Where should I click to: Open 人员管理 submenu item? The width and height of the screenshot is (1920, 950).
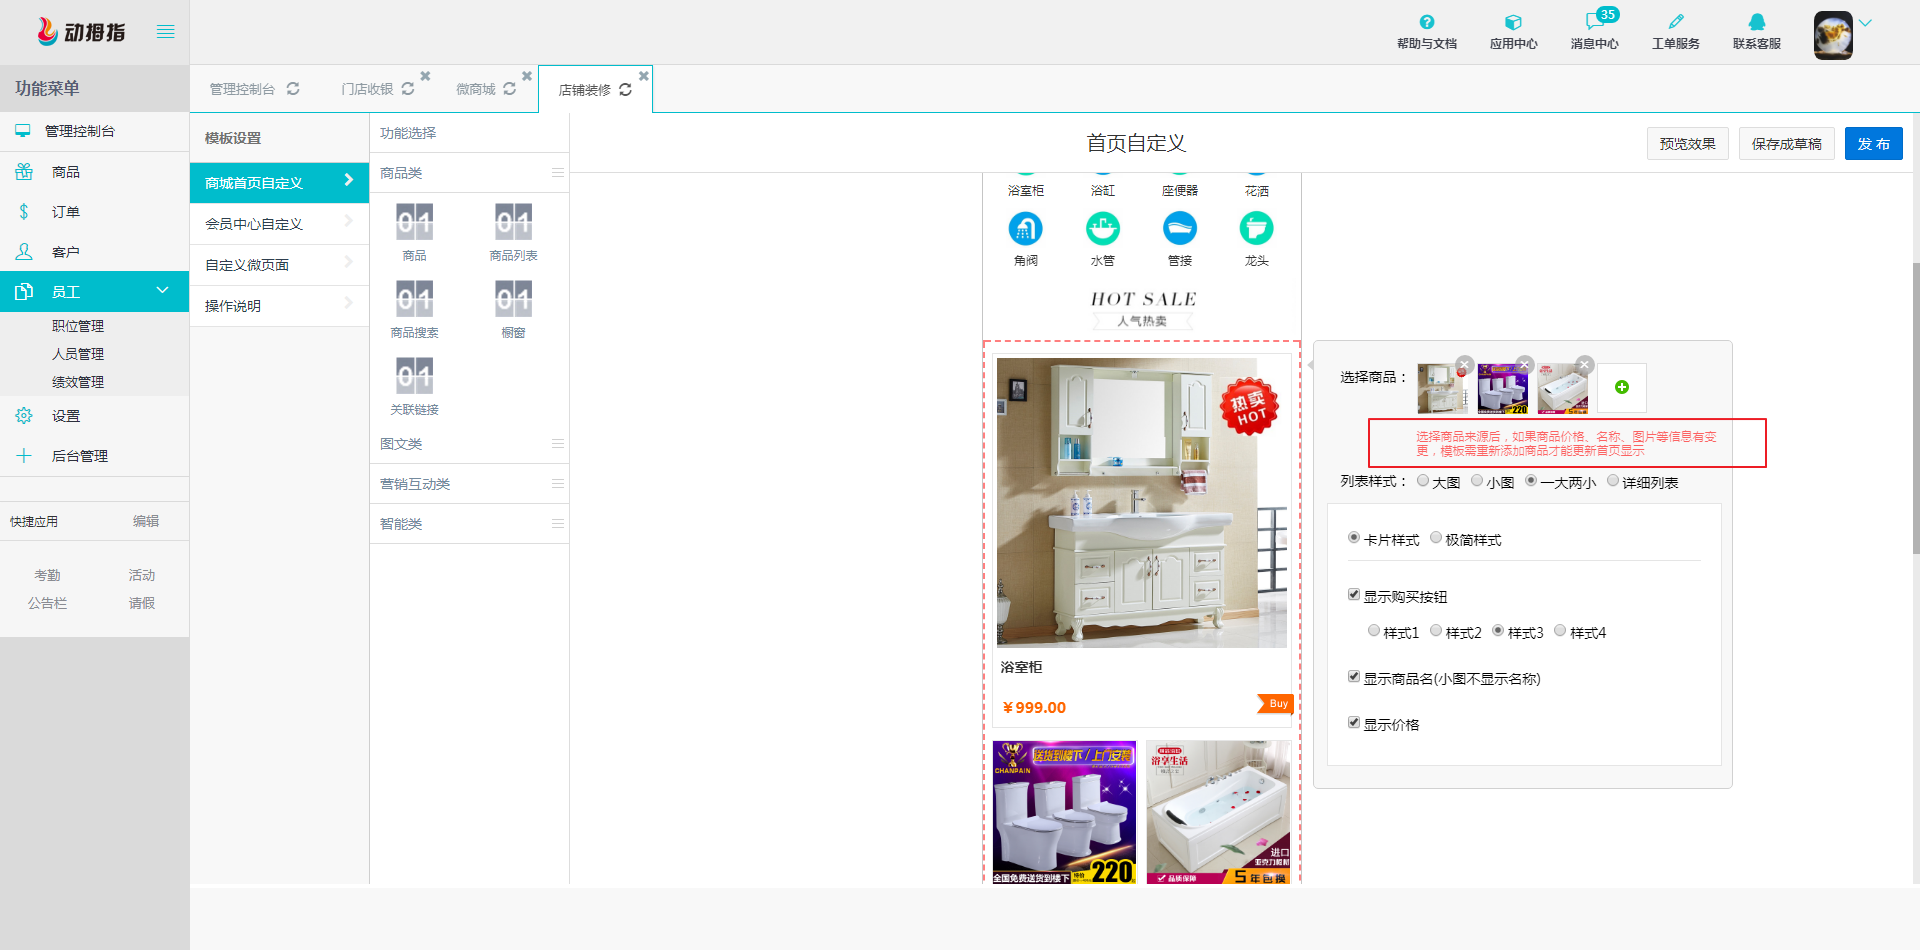pos(78,354)
